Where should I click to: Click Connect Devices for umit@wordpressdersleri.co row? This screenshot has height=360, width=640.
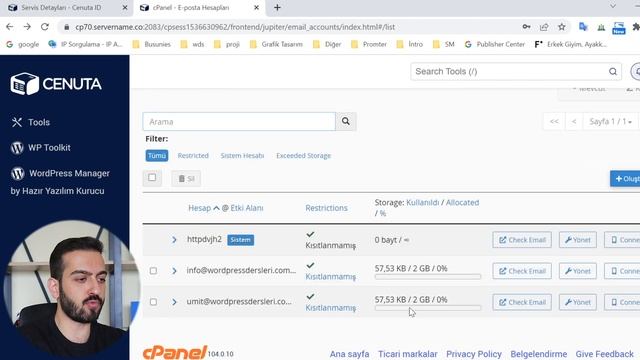[x=622, y=302]
